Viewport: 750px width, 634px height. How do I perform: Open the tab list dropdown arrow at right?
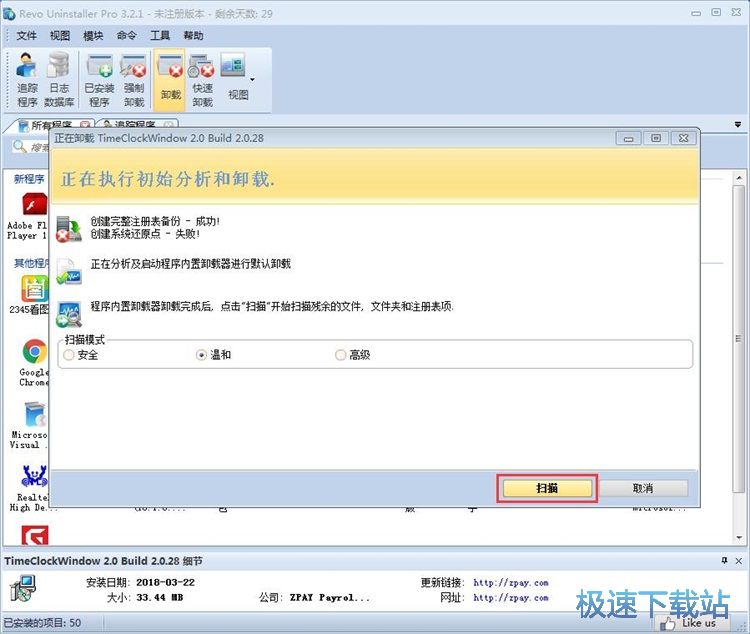(x=738, y=124)
